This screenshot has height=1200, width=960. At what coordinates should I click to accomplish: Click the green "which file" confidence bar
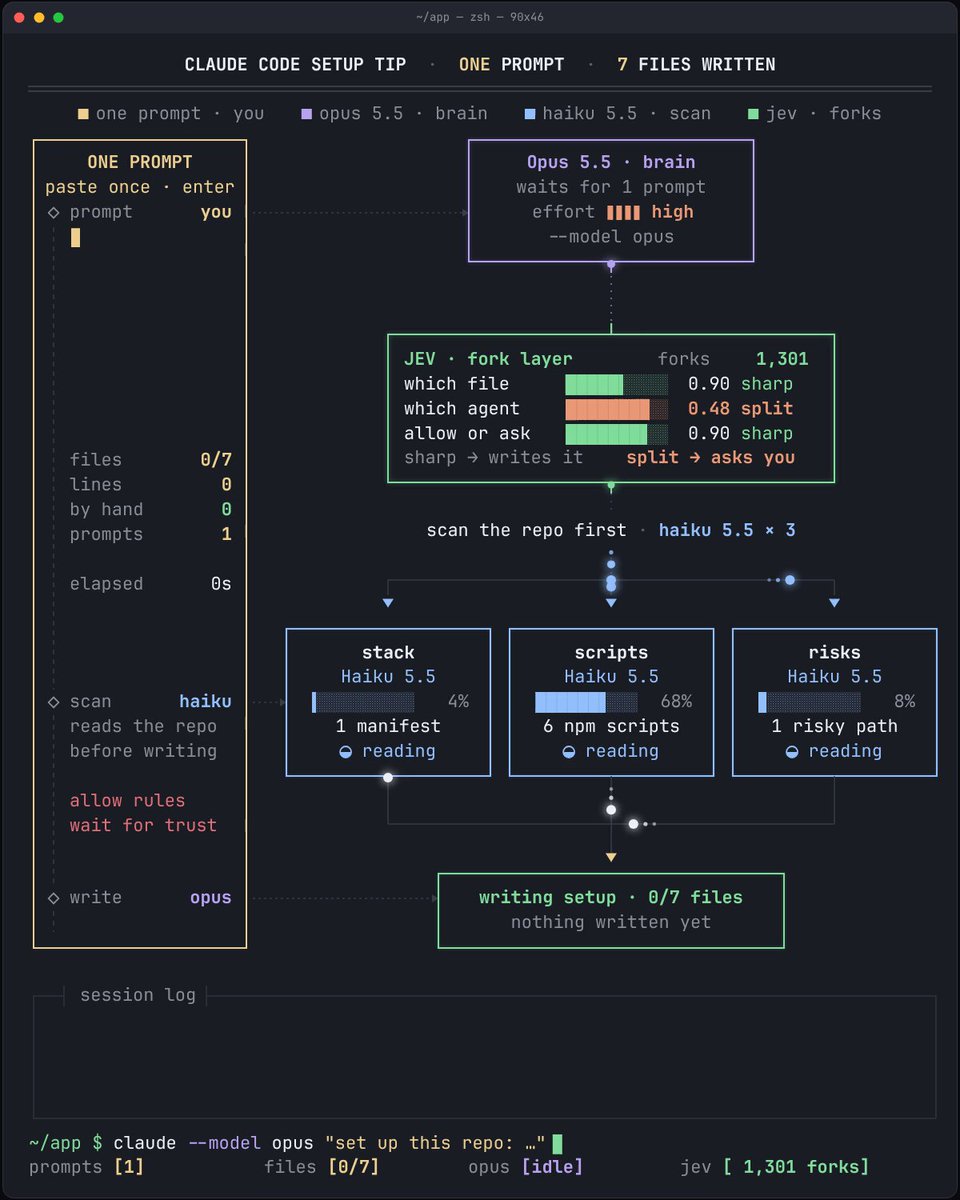pos(617,384)
